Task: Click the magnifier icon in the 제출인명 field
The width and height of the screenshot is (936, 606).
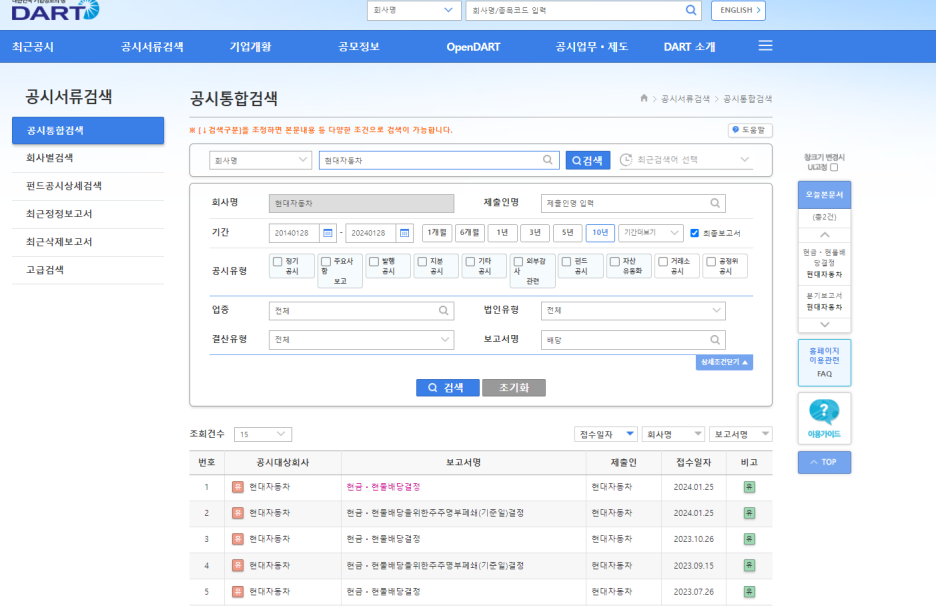Action: 715,203
